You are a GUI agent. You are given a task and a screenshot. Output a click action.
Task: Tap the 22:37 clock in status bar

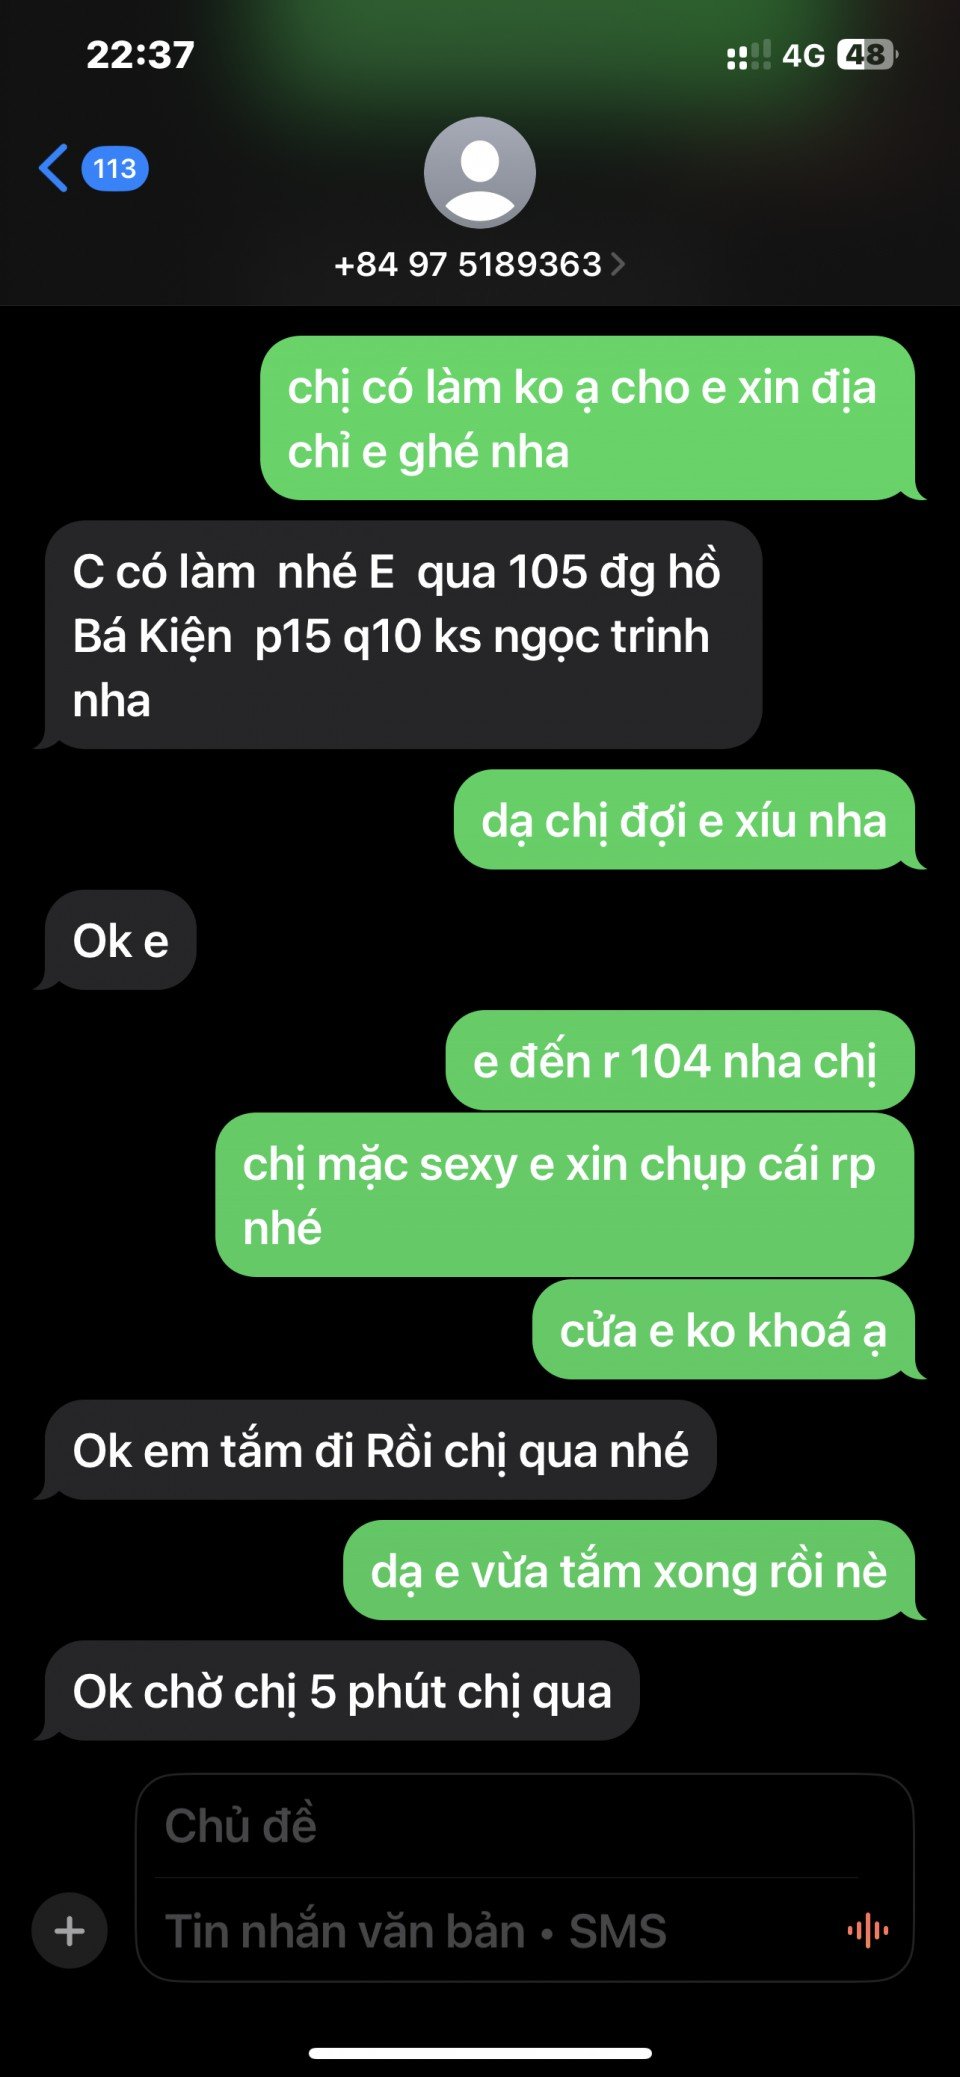pos(140,54)
